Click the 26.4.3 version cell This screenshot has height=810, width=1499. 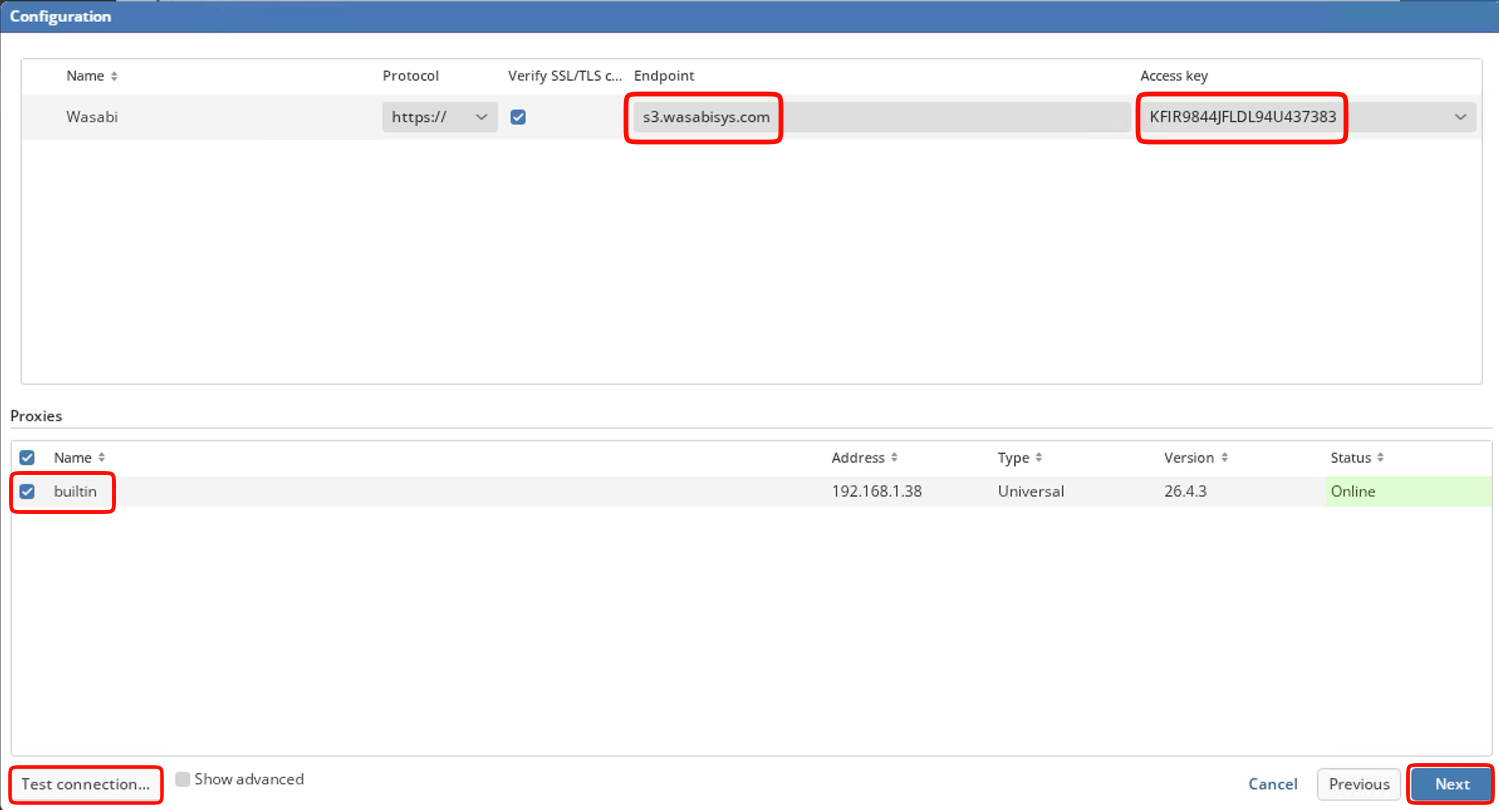(x=1185, y=492)
